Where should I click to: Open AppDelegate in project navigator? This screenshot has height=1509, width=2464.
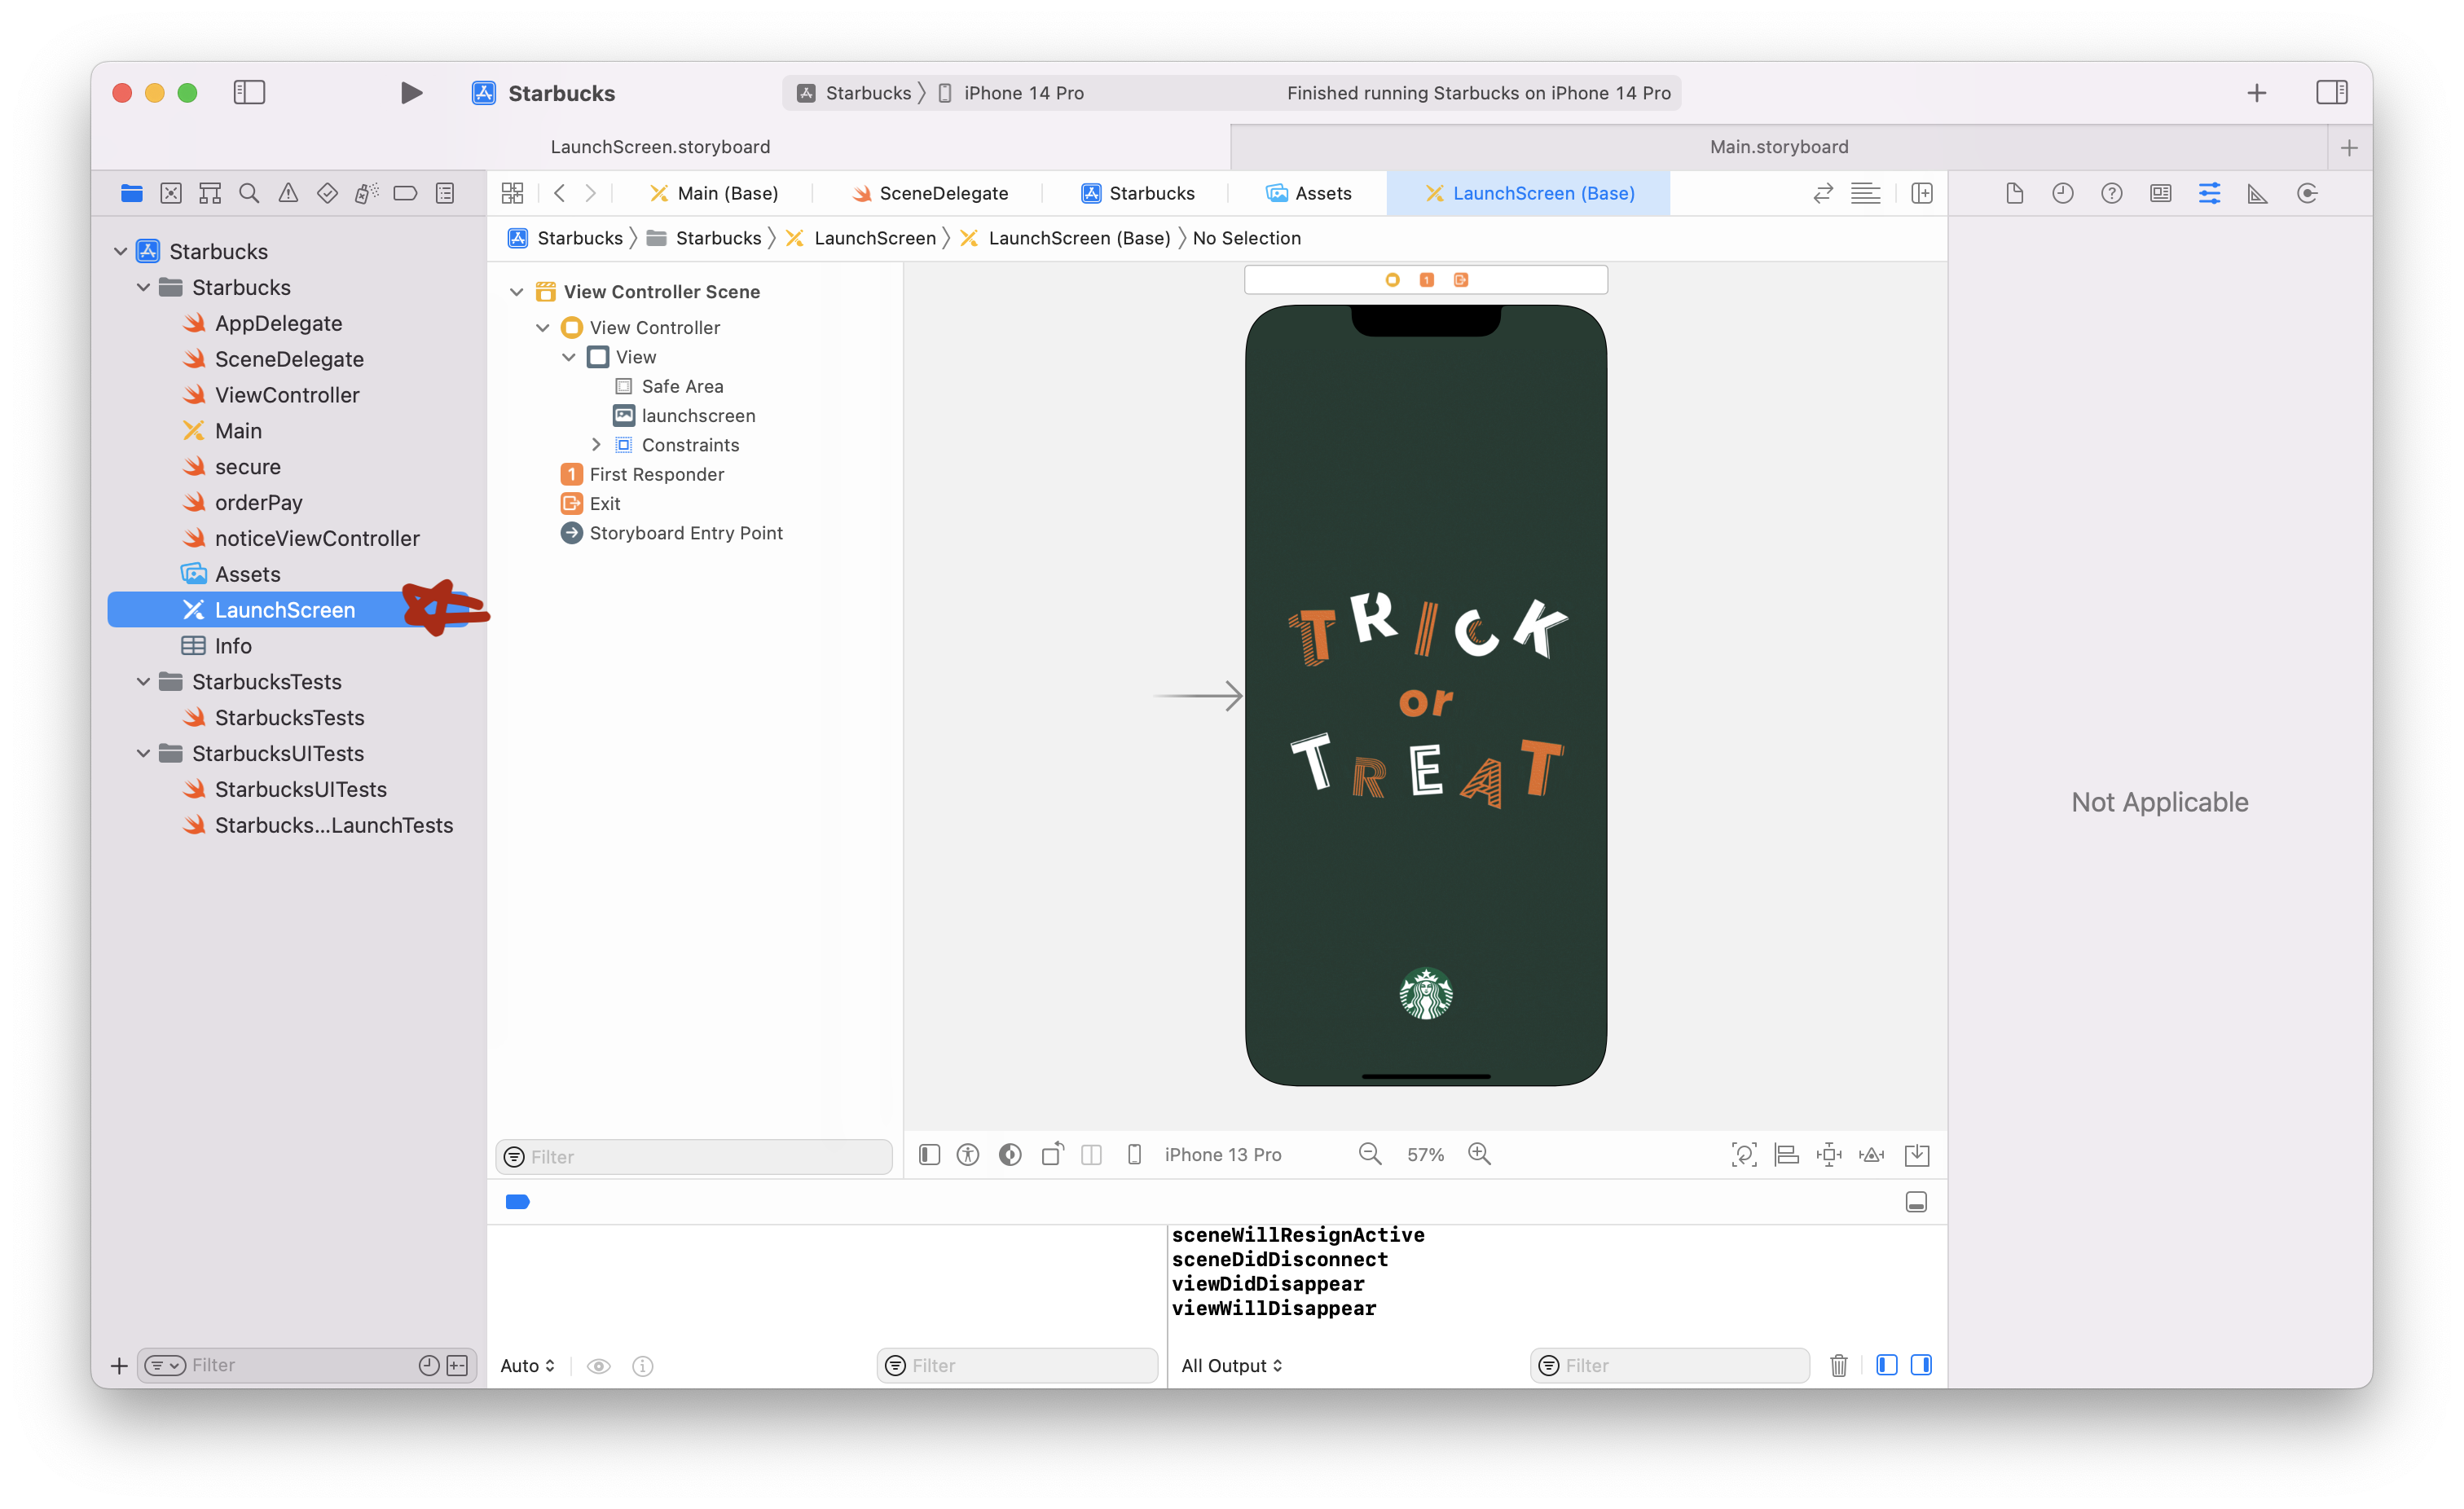(278, 323)
